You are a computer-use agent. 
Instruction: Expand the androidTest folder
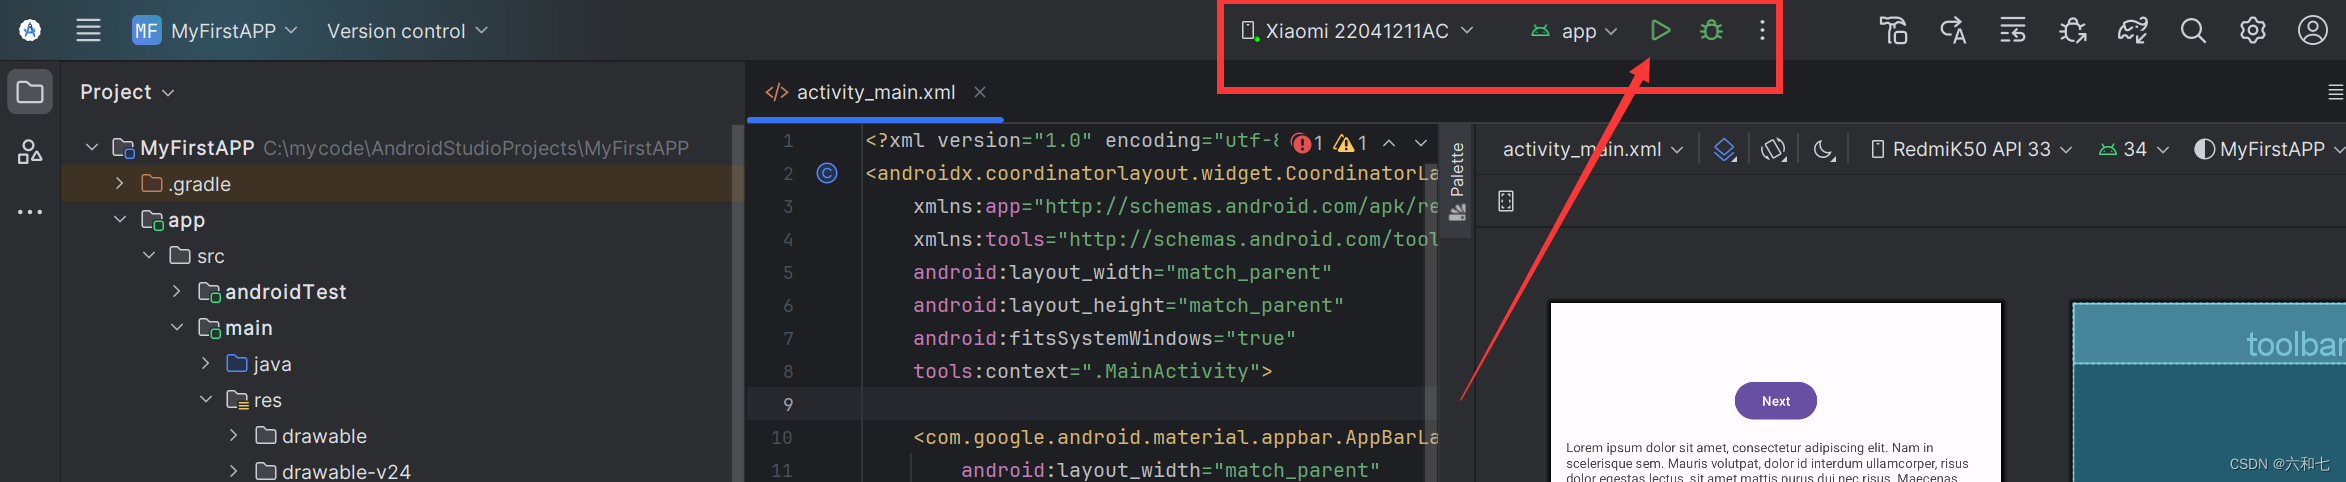coord(177,292)
